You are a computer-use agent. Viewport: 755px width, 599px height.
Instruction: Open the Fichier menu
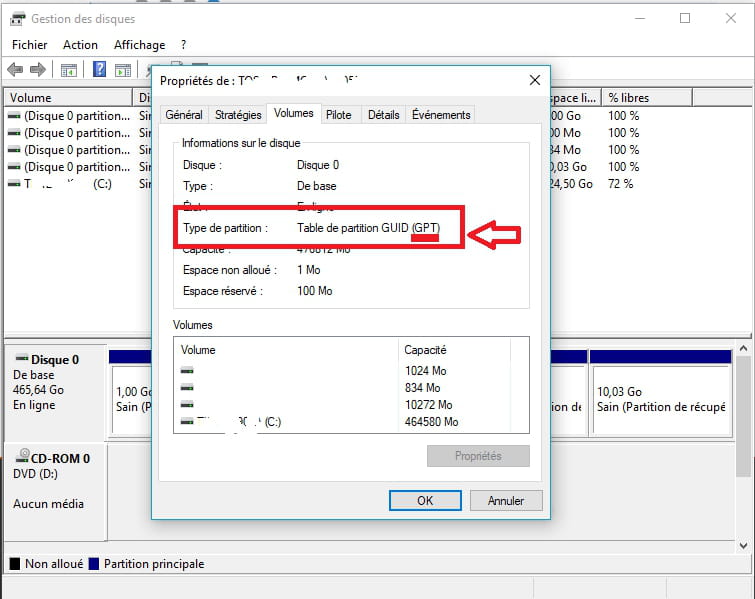pos(30,45)
